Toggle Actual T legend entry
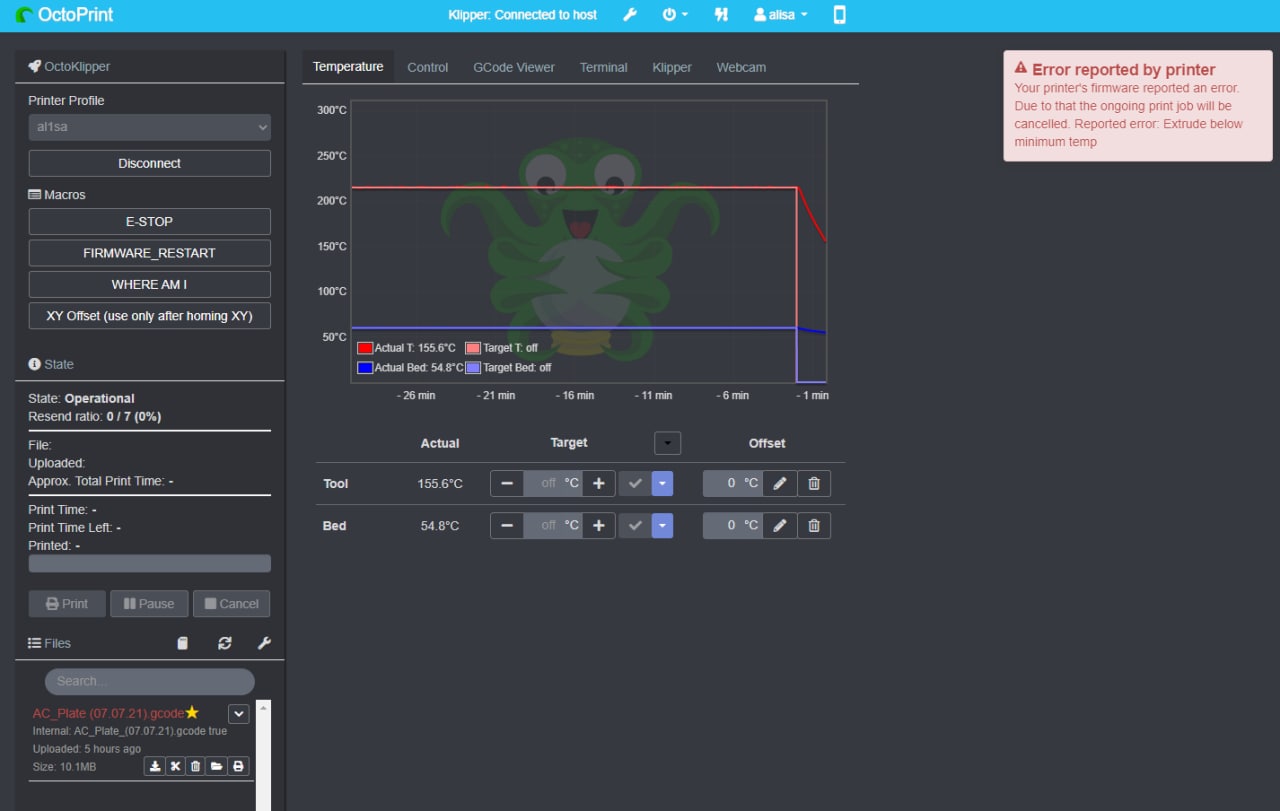 coord(407,348)
